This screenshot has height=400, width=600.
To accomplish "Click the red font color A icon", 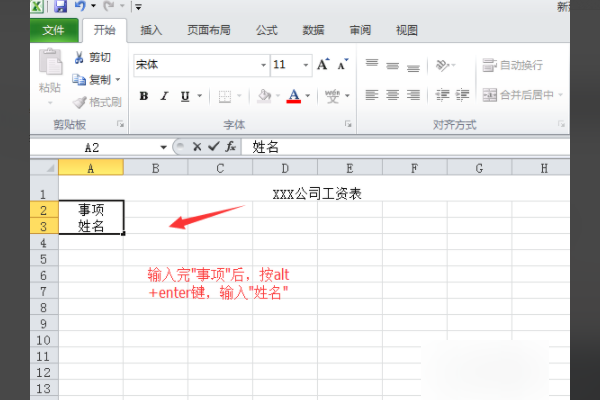I will [x=293, y=96].
